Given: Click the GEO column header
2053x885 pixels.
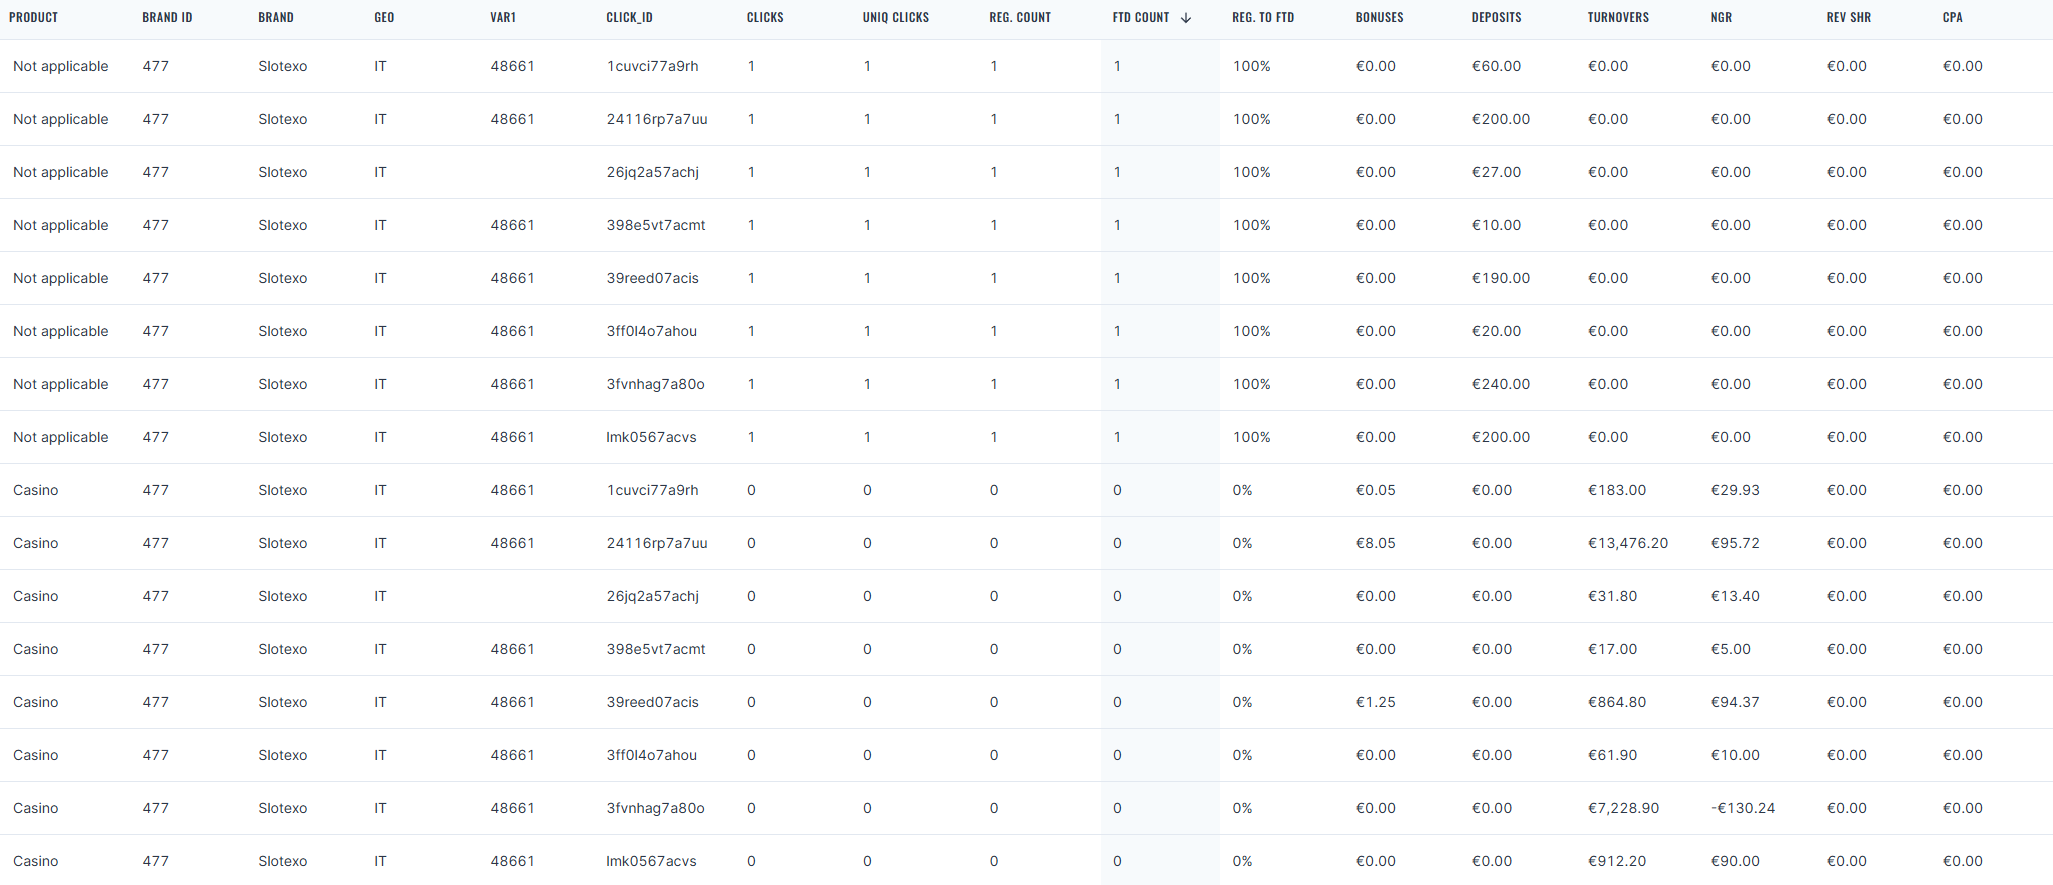Looking at the screenshot, I should [x=384, y=18].
